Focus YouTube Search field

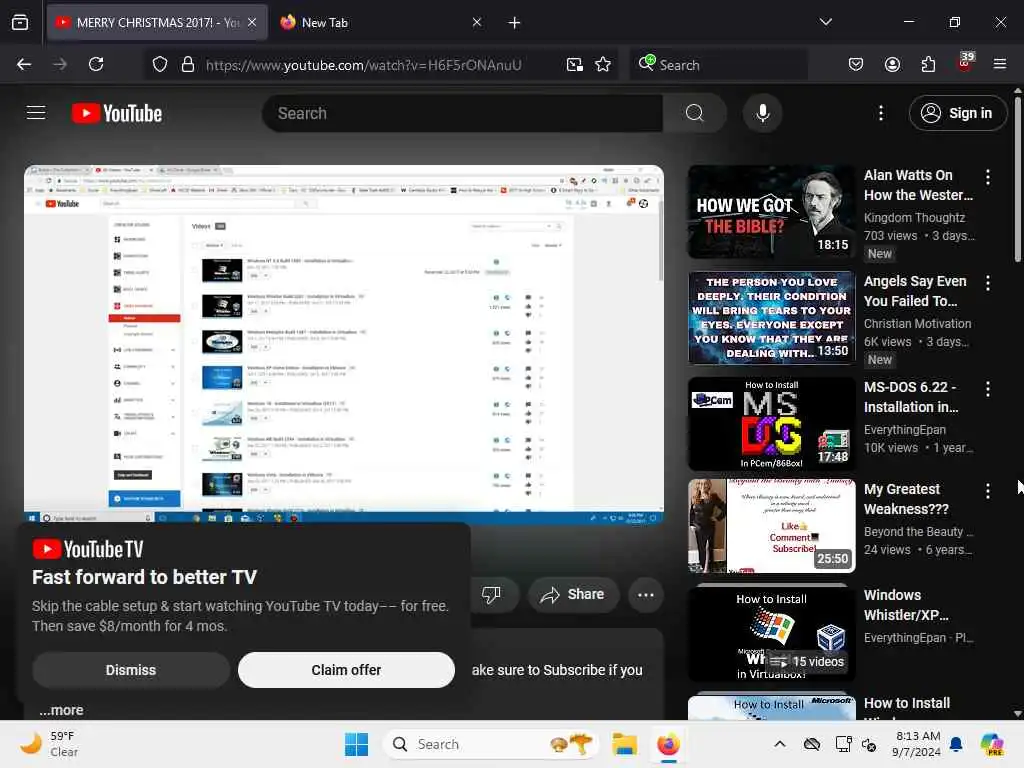point(462,113)
